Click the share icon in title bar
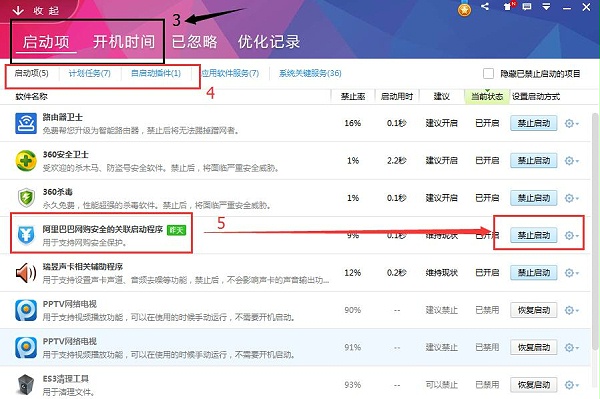The image size is (600, 399). click(x=485, y=7)
